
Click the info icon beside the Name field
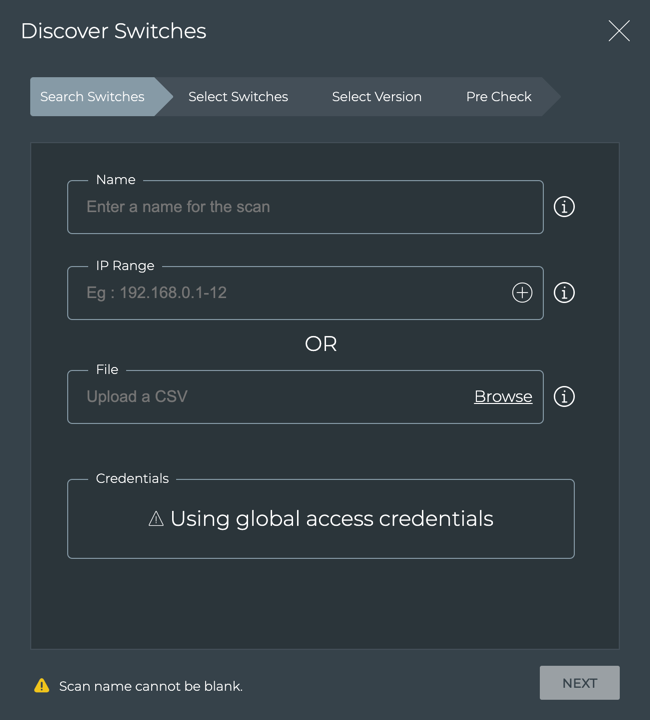564,207
